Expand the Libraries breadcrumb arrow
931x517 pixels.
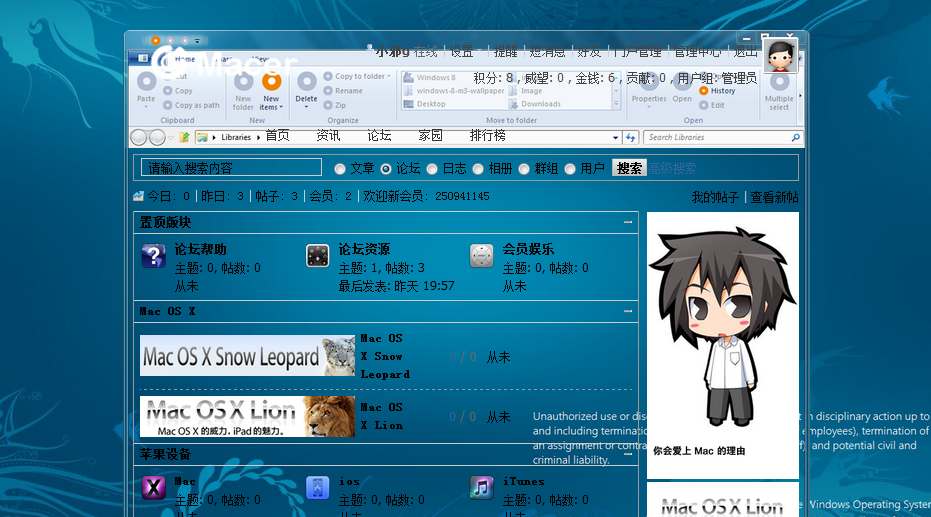click(258, 137)
